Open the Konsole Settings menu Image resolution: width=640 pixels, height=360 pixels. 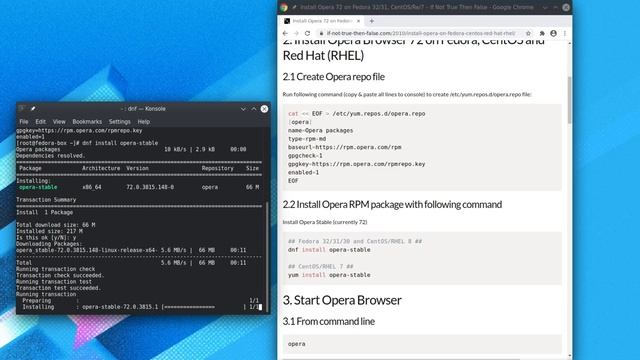click(120, 122)
